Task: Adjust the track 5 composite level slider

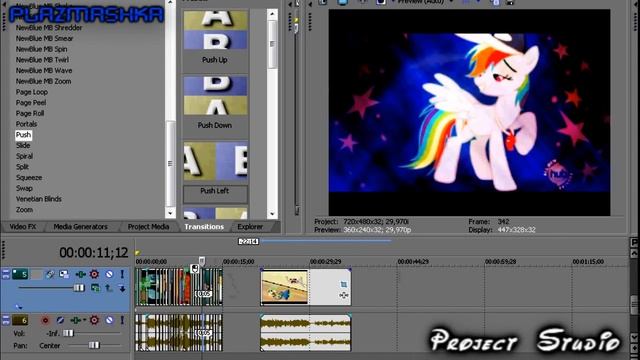Action: coord(79,288)
